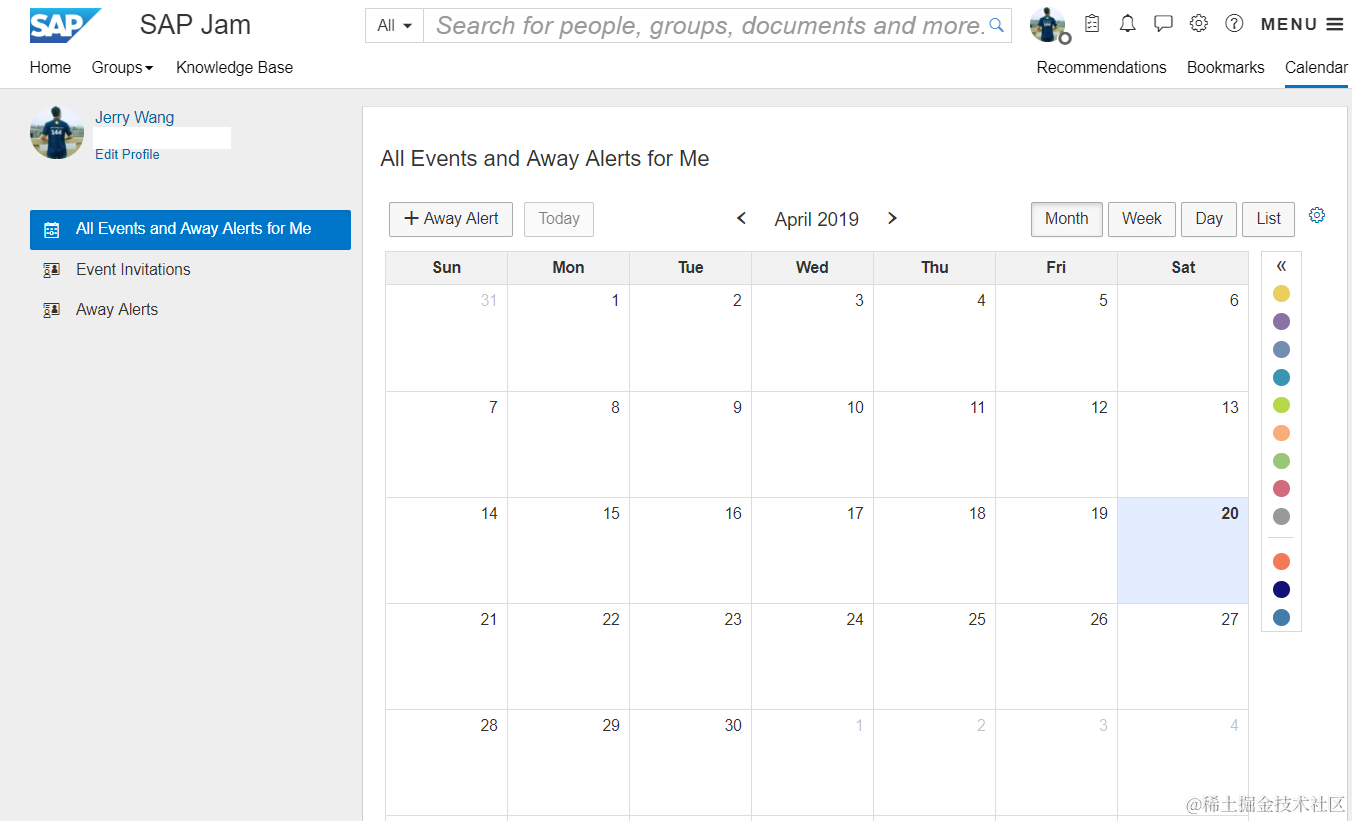Click the SAP logo
The height and width of the screenshot is (821, 1352).
[65, 25]
